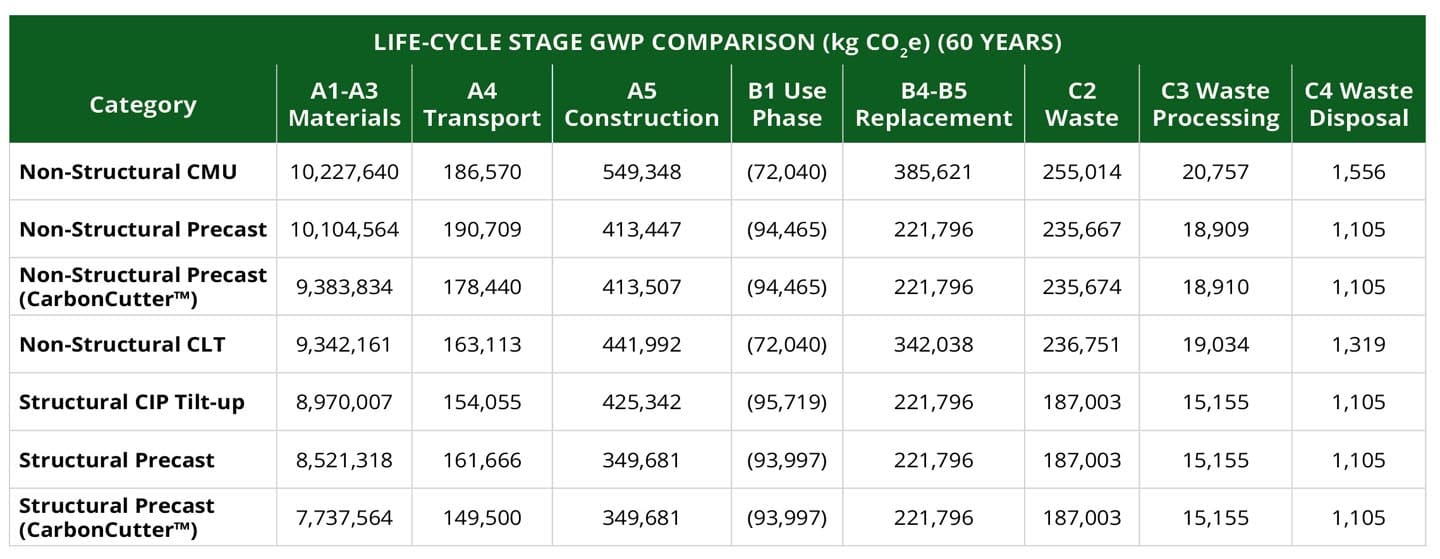
Task: Click the Structural CIP Tilt-up row label
Action: (x=132, y=402)
